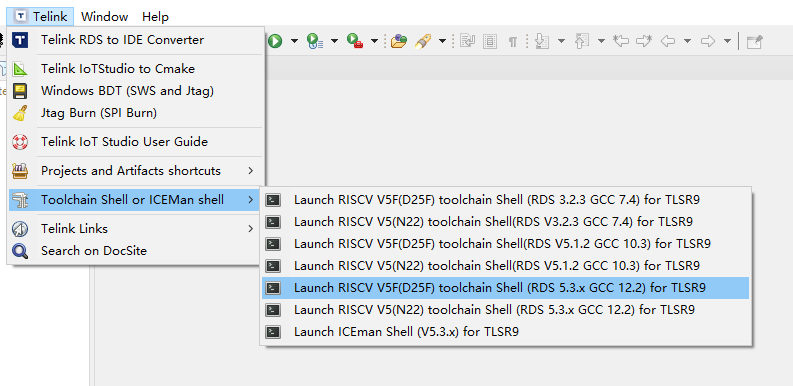793x386 pixels.
Task: Click the Jtag Burn broom icon
Action: 20,113
